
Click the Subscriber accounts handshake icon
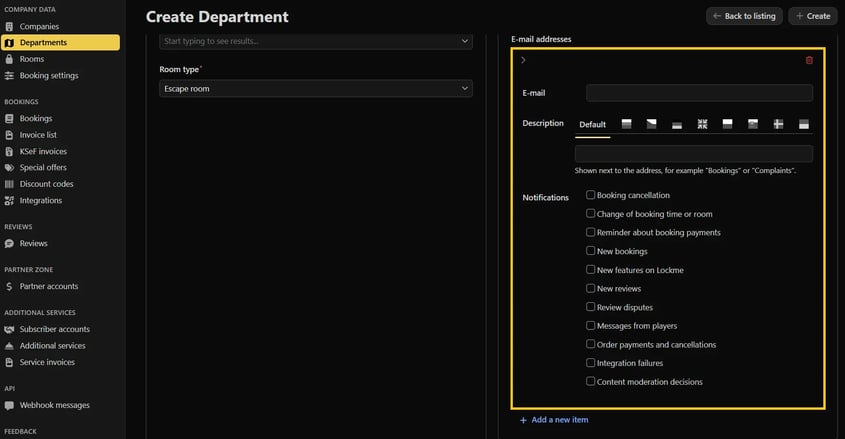coord(9,329)
